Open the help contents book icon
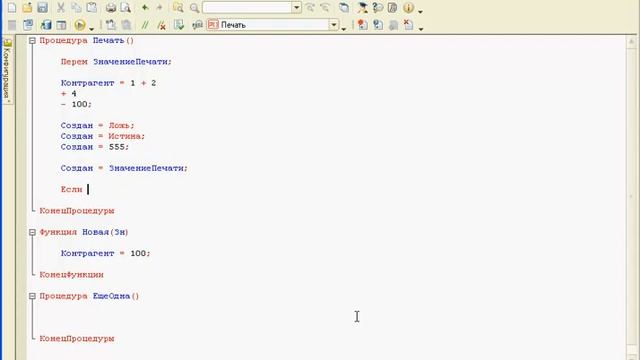This screenshot has width=640, height=360. click(x=393, y=8)
